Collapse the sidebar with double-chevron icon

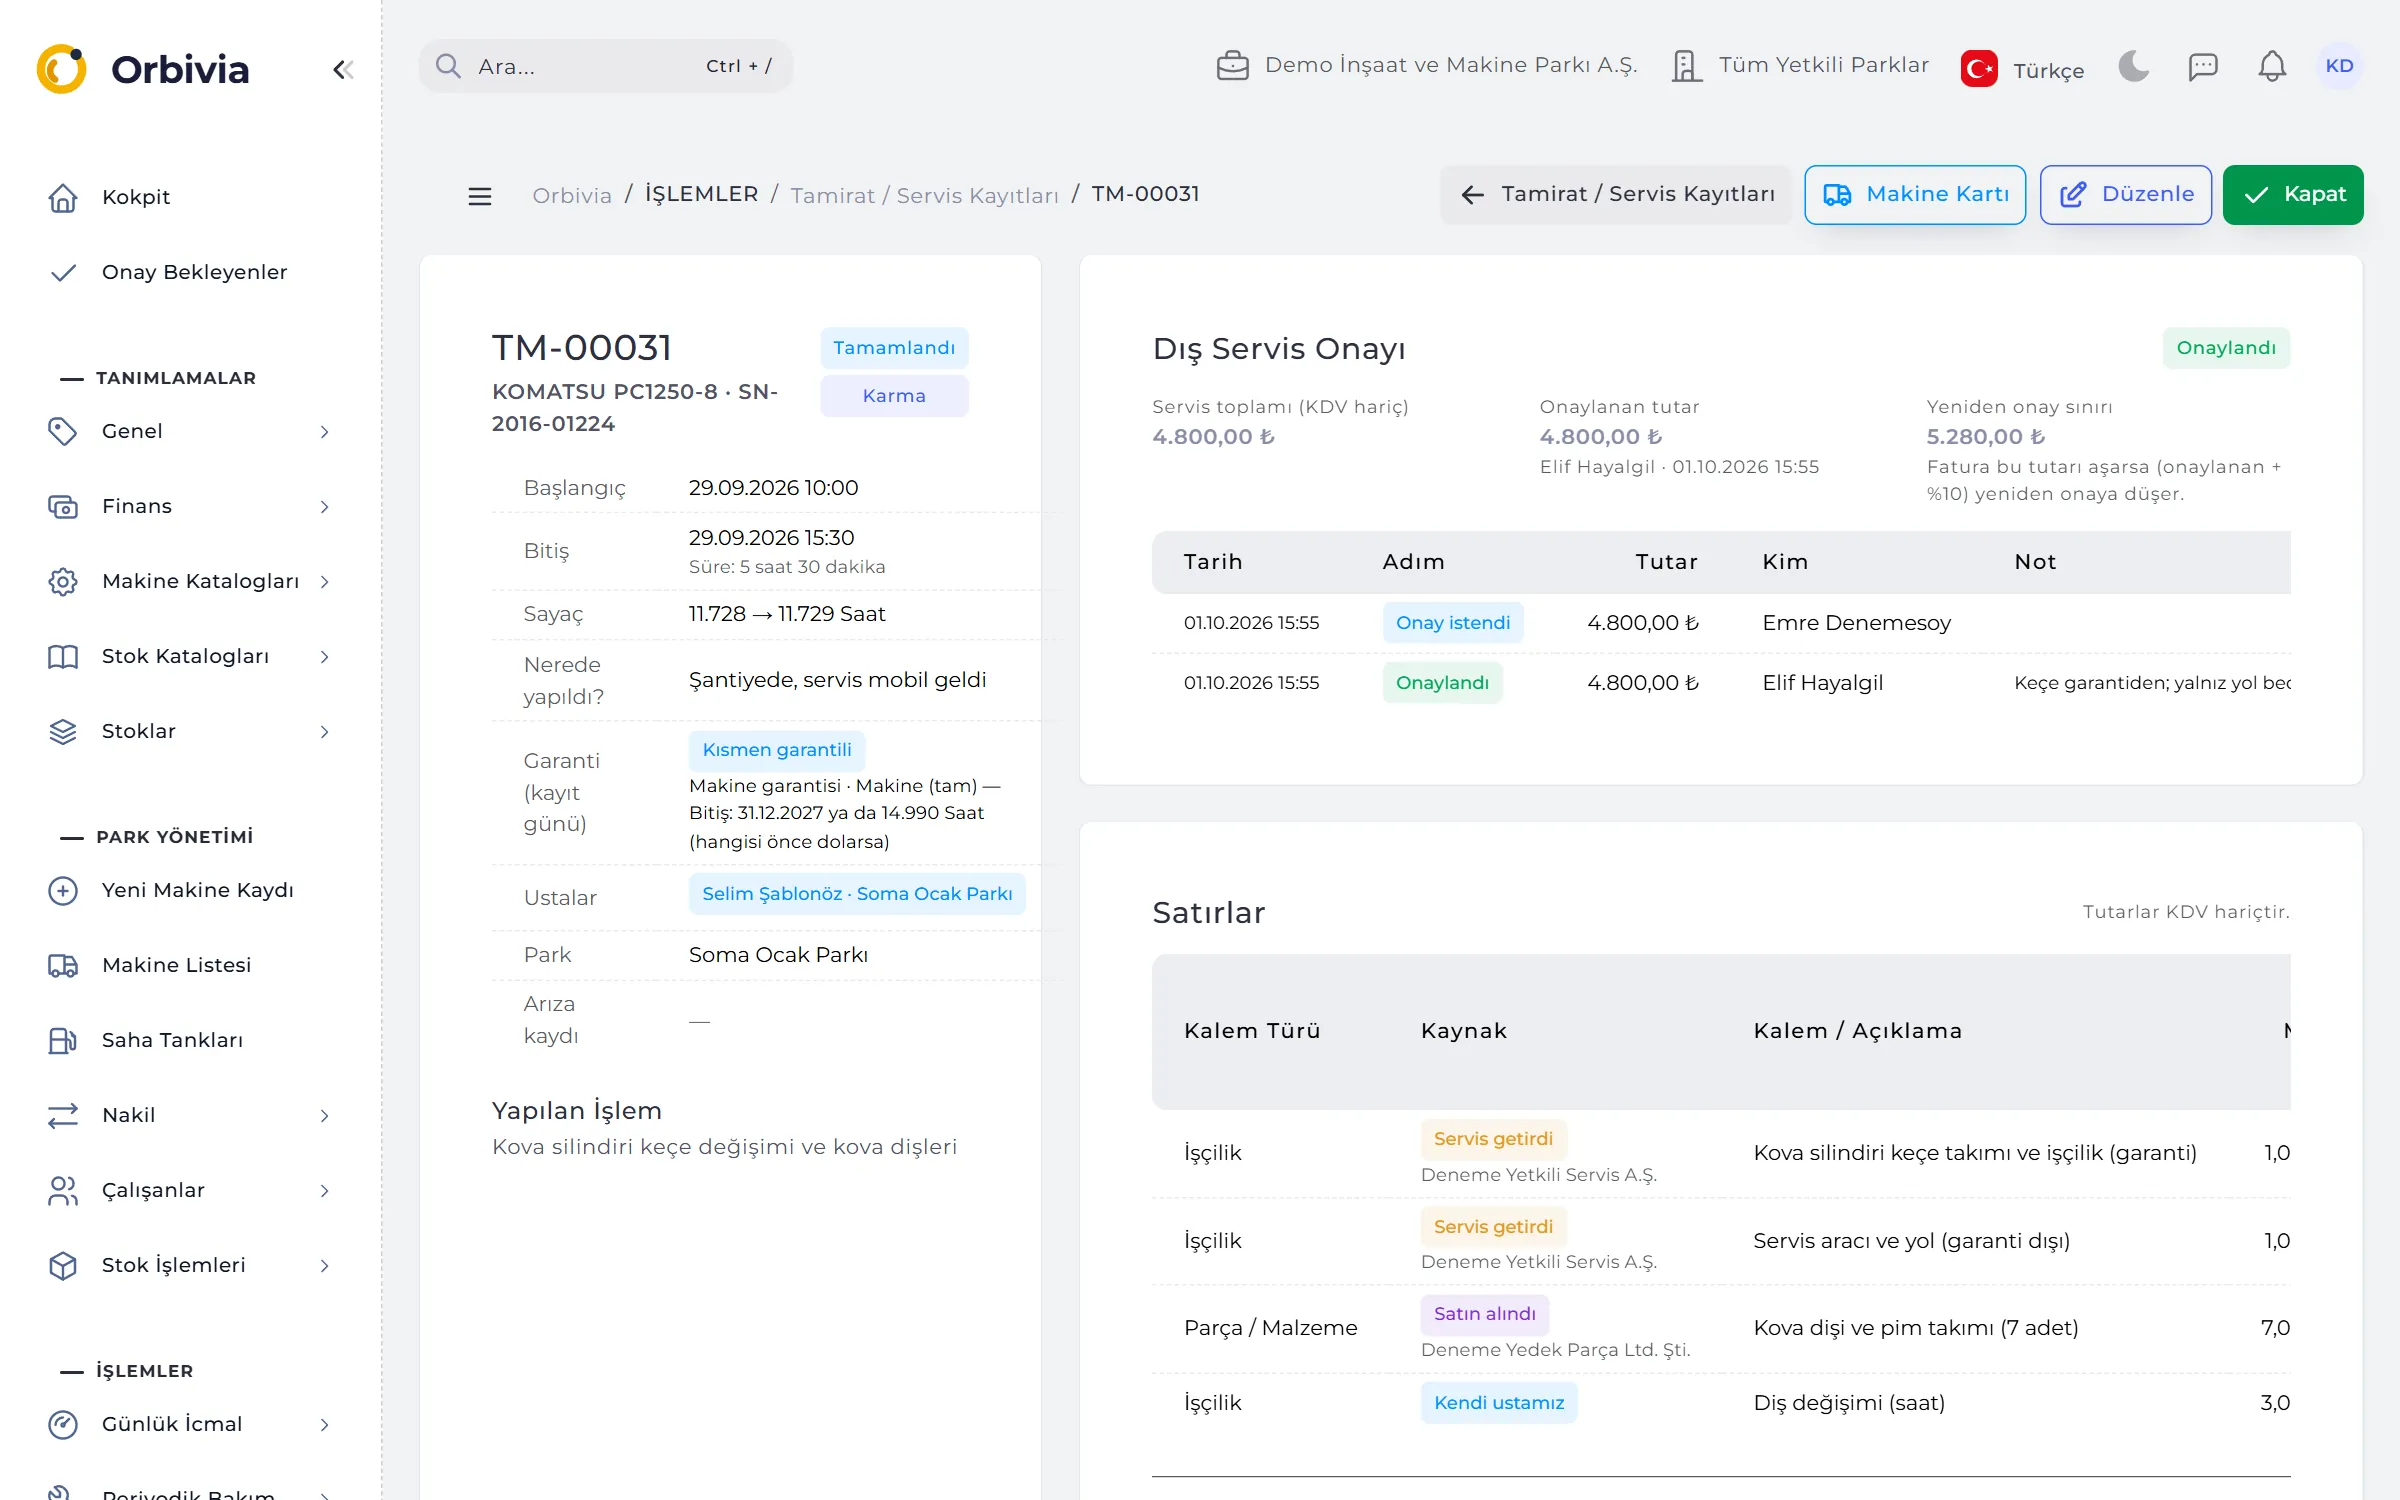pos(343,69)
